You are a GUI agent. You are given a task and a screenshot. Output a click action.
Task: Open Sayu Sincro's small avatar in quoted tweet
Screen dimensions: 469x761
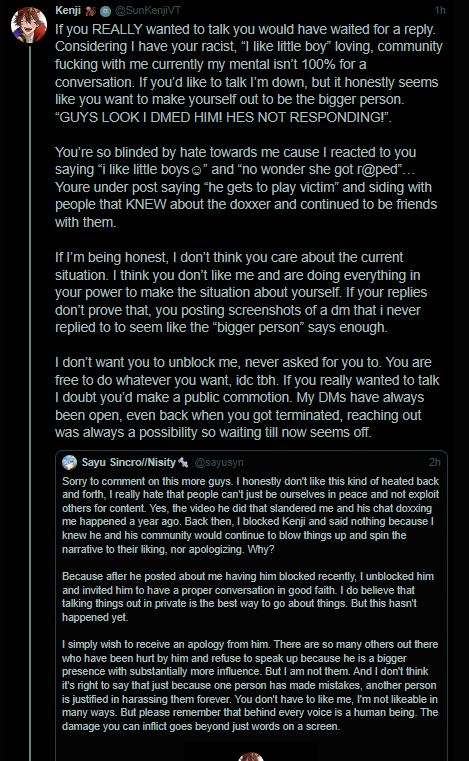point(69,462)
